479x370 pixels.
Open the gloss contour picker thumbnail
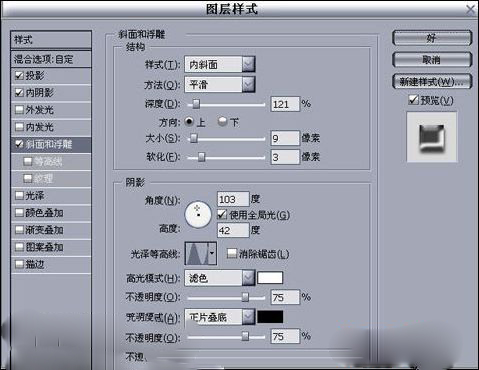click(197, 253)
